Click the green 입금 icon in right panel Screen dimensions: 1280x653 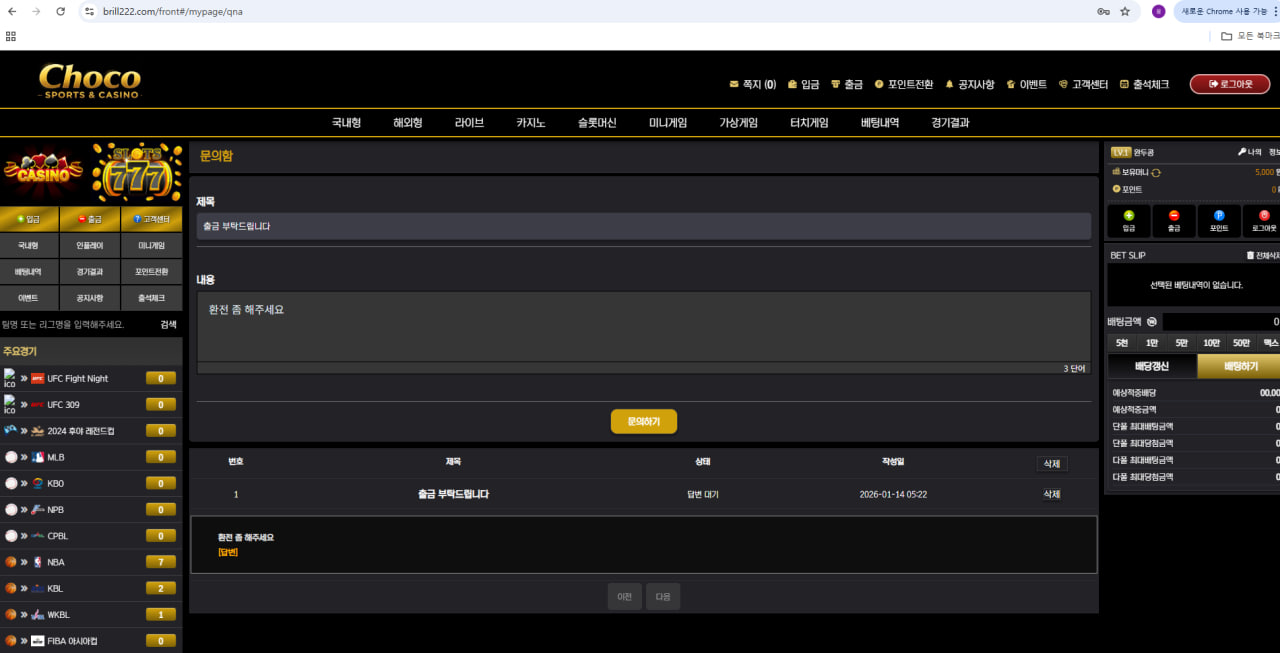1129,216
